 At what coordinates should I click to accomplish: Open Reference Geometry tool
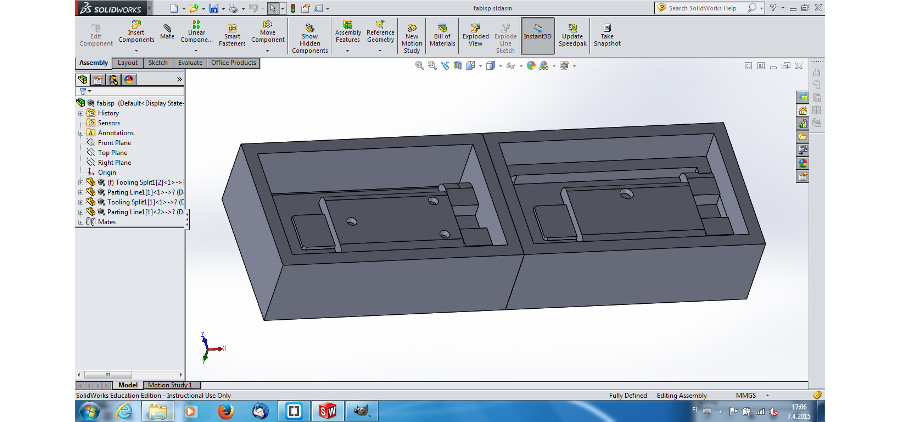(x=381, y=33)
